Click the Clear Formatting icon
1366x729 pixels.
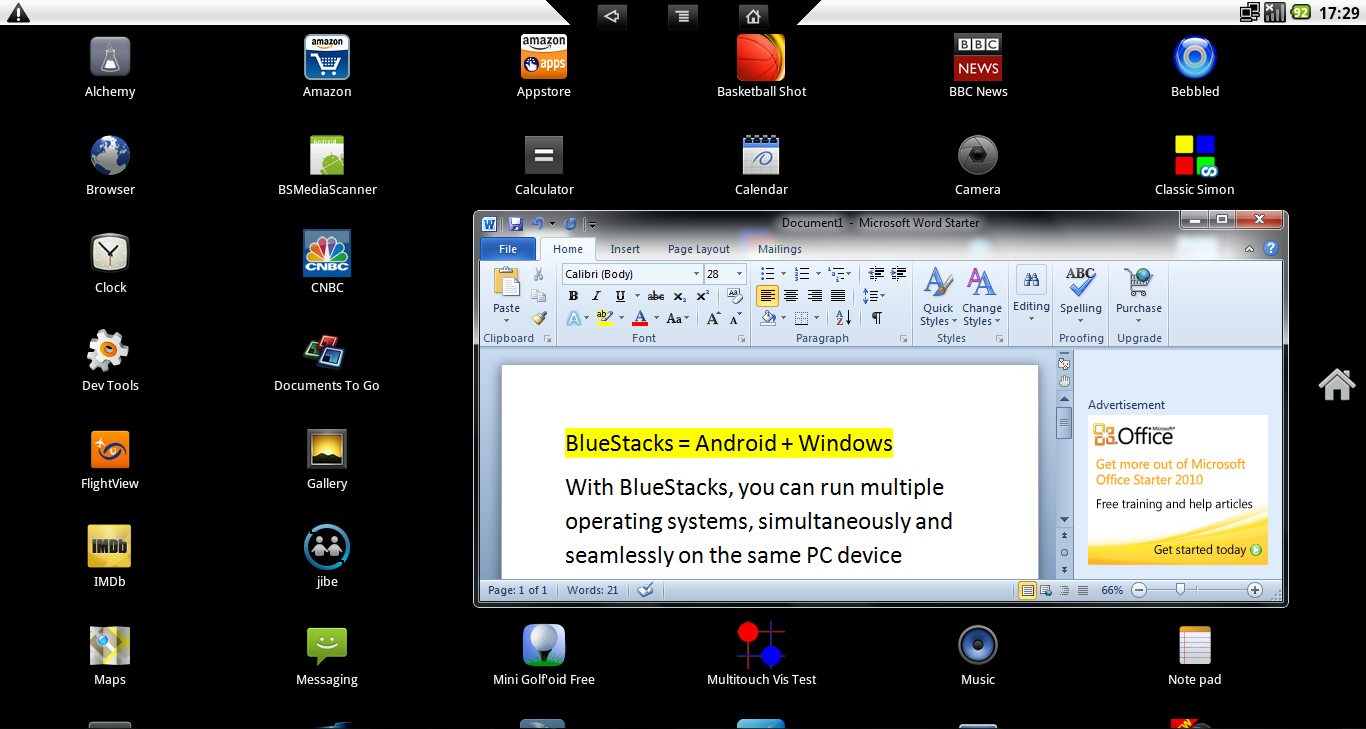click(735, 296)
